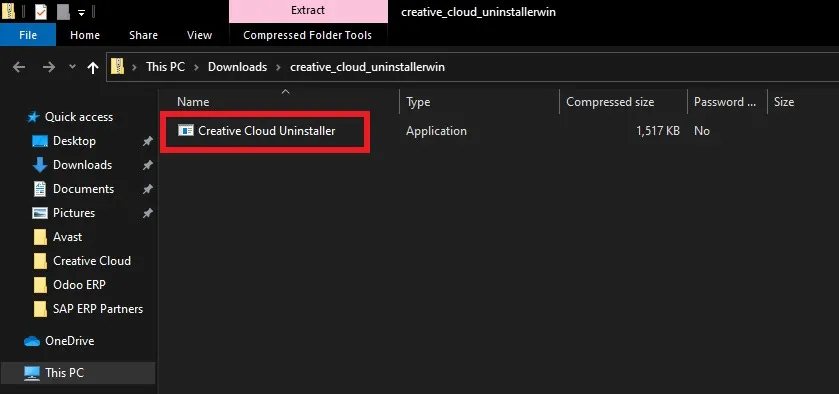Click the Application type cell
This screenshot has height=394, width=839.
[x=436, y=131]
